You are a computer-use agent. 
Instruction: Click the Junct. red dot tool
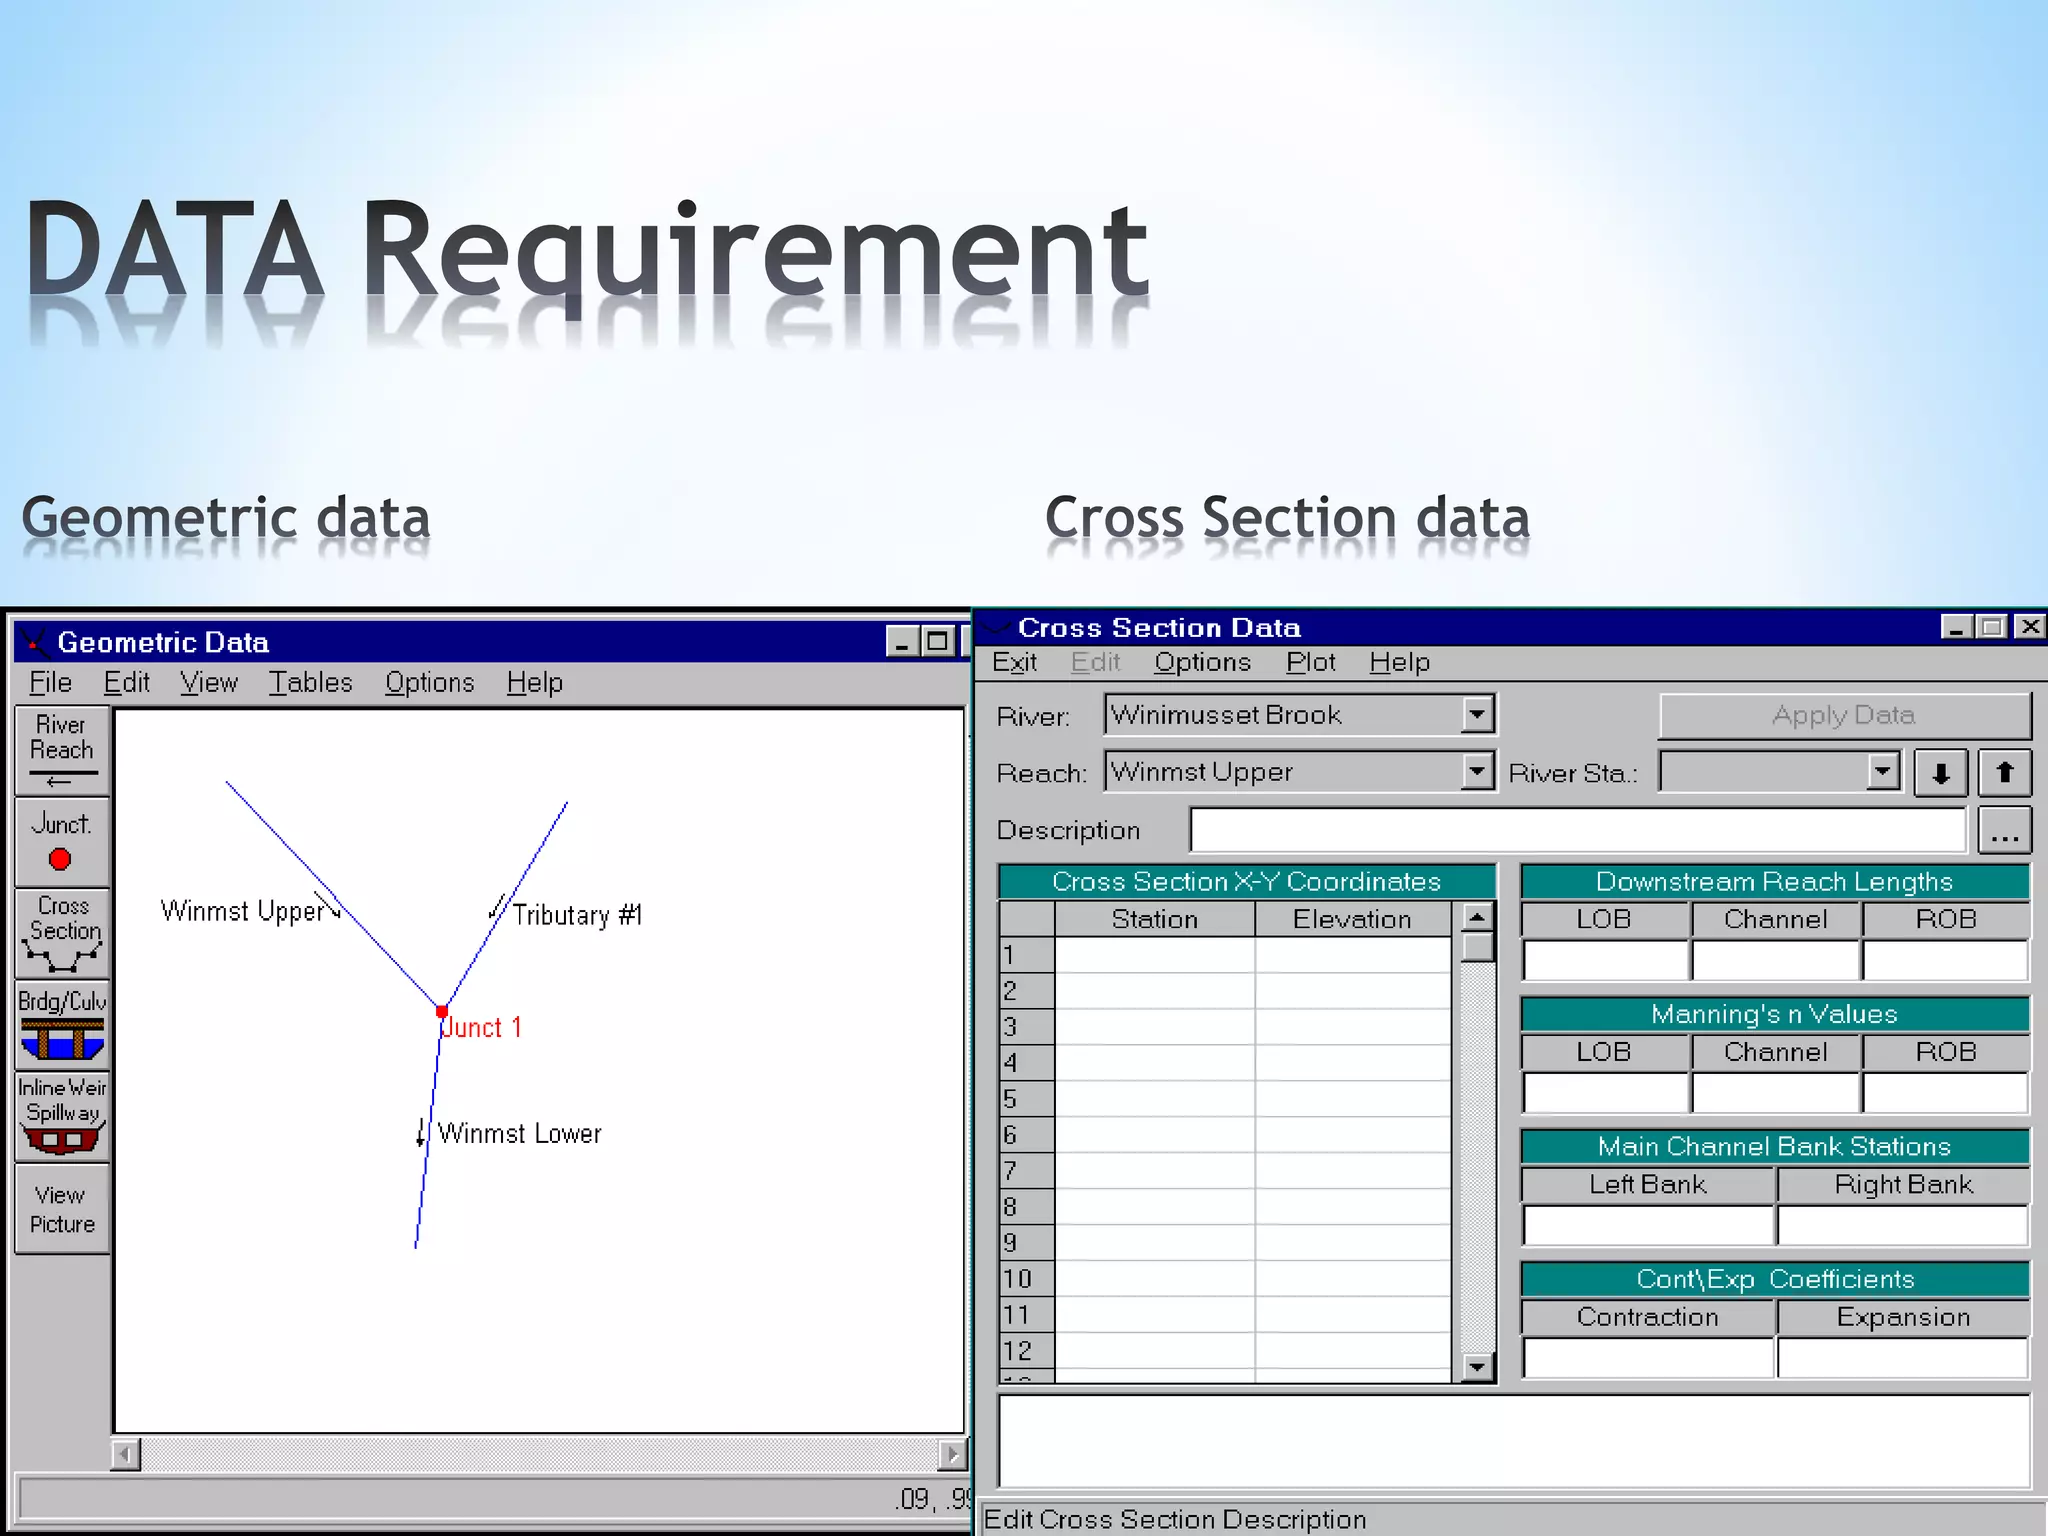pos(62,842)
